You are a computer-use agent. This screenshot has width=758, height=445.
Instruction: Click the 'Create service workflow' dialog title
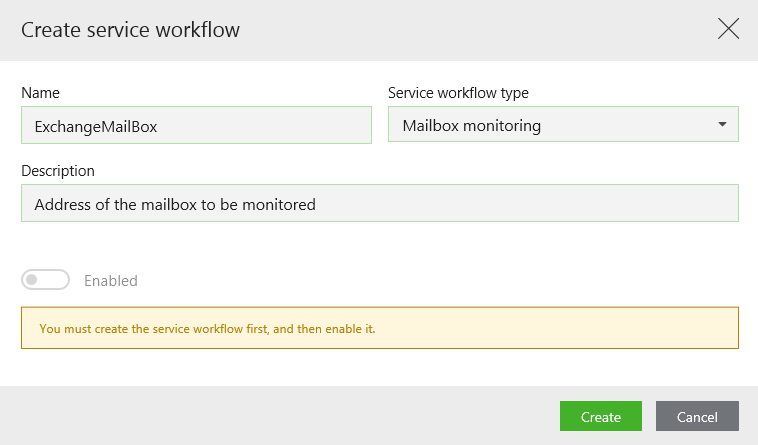pyautogui.click(x=130, y=30)
